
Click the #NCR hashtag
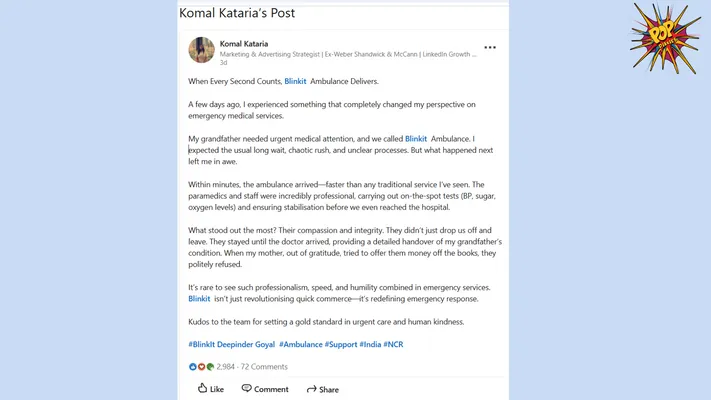click(x=393, y=344)
